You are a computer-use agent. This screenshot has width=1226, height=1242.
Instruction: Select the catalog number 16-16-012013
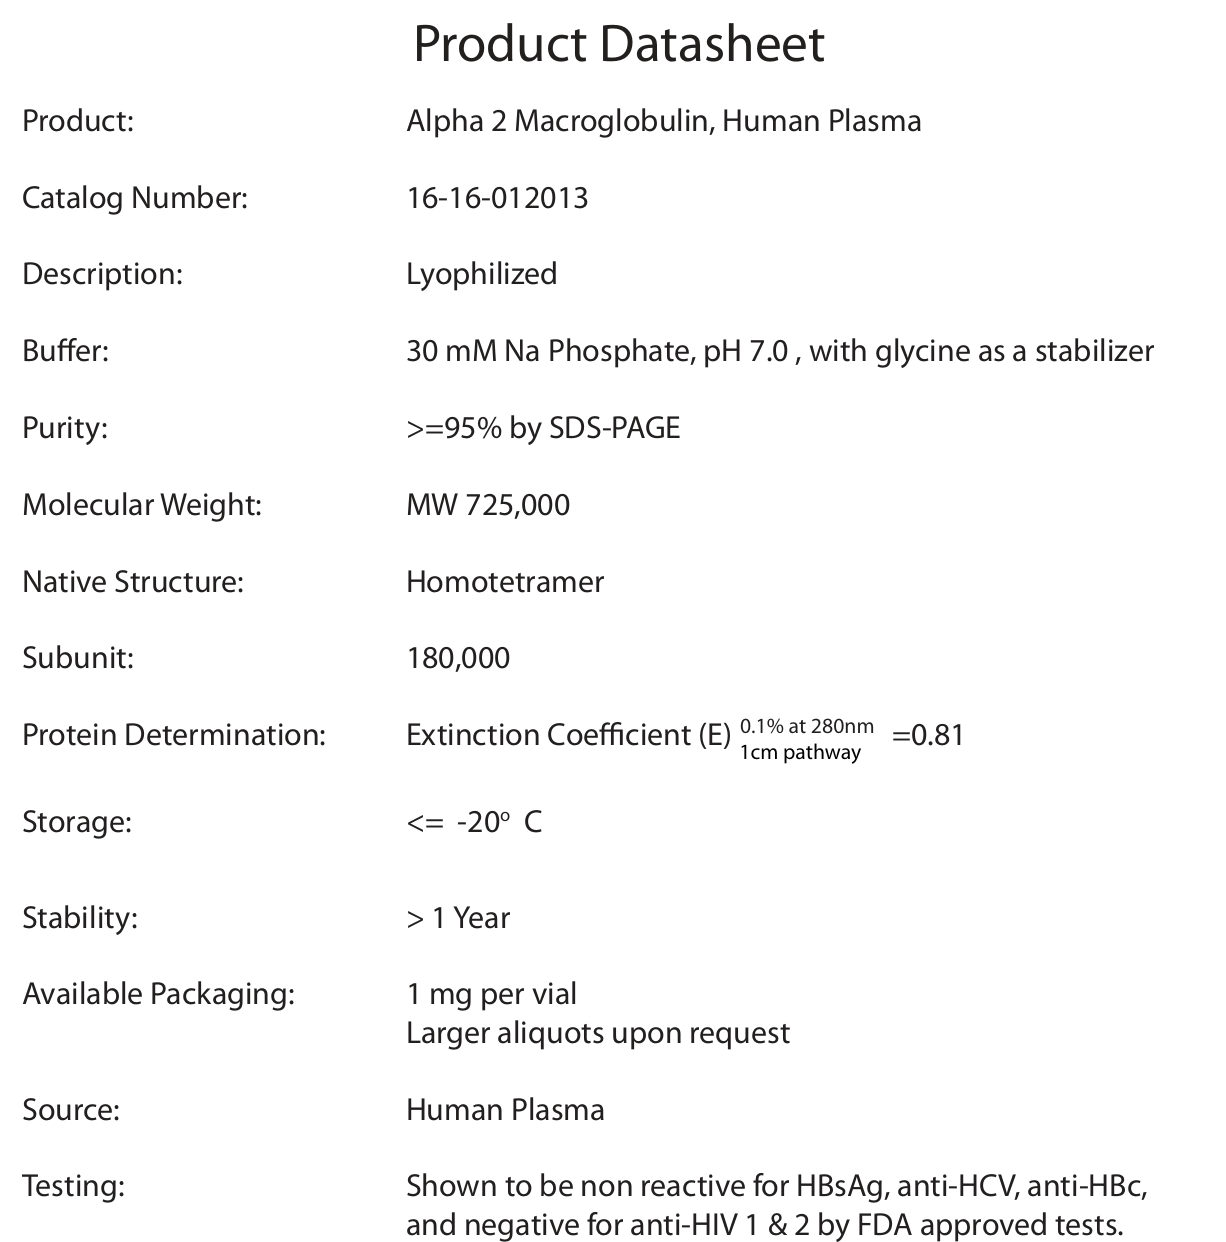(497, 198)
